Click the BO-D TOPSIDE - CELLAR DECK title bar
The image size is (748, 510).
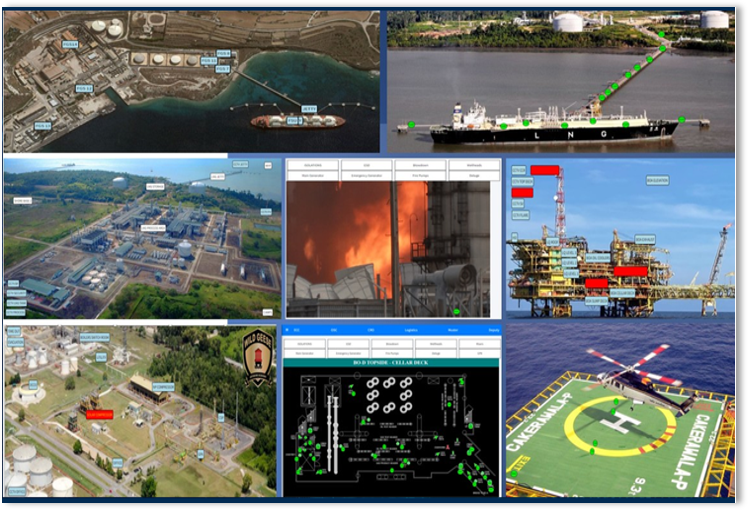tap(391, 363)
